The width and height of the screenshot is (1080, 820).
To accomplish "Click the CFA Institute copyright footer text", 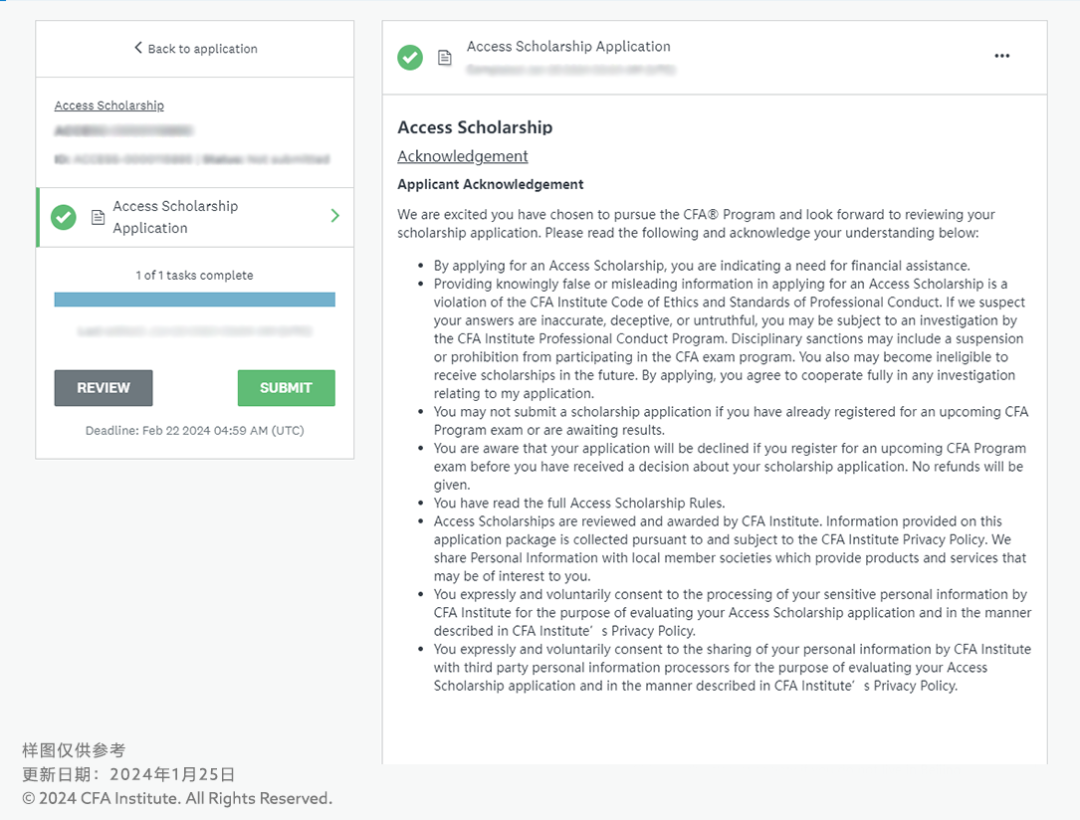I will [177, 798].
